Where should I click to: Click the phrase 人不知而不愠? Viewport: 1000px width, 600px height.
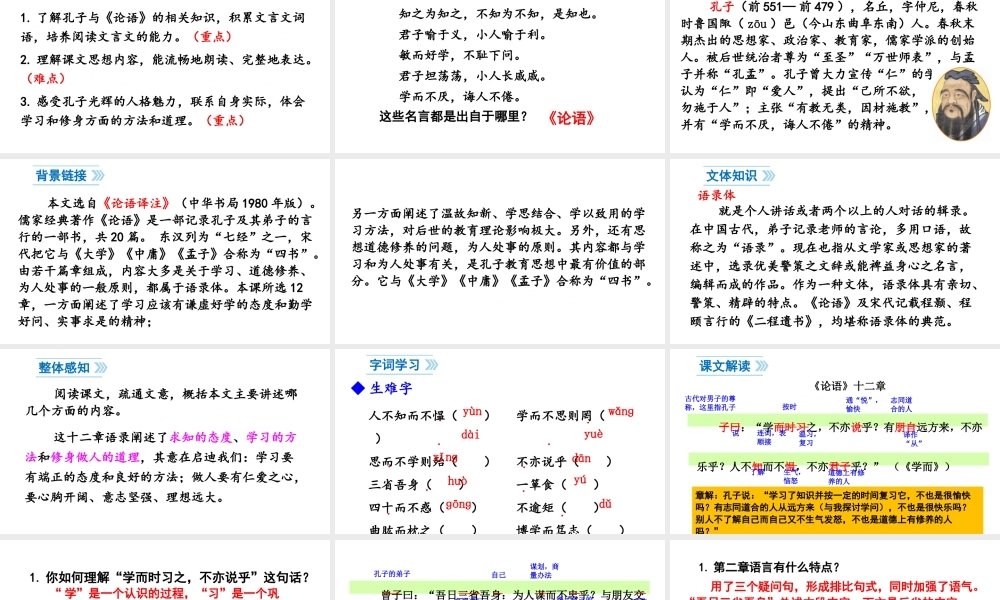tap(407, 415)
